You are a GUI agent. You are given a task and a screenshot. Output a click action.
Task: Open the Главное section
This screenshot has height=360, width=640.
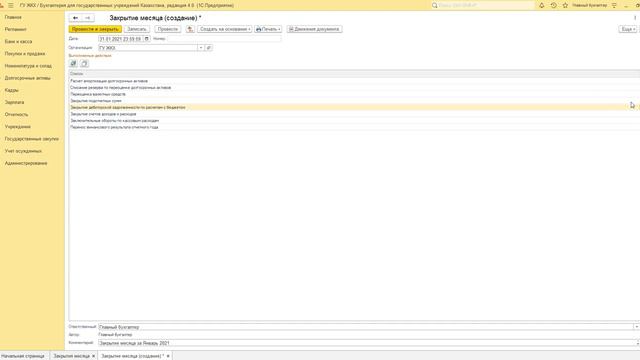pyautogui.click(x=13, y=17)
